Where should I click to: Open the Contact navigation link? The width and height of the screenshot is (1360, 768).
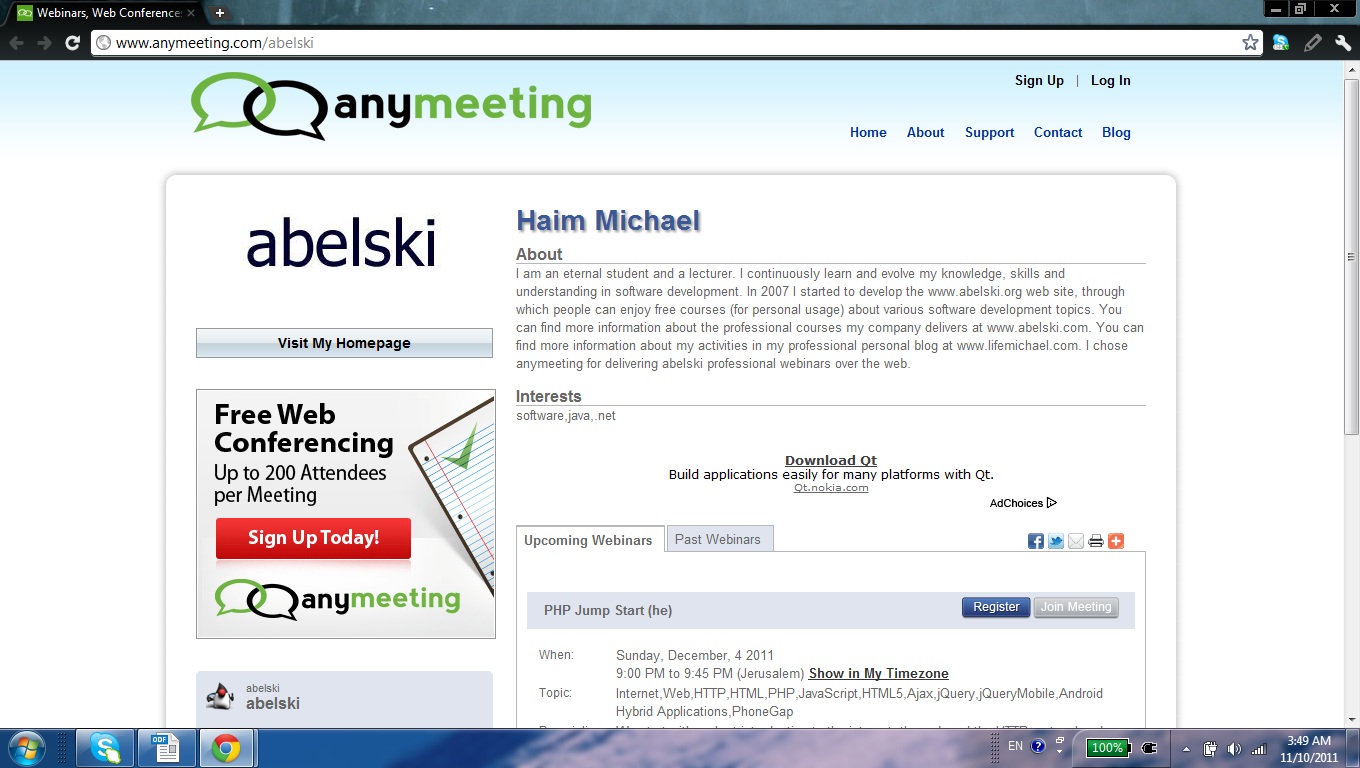click(x=1058, y=132)
